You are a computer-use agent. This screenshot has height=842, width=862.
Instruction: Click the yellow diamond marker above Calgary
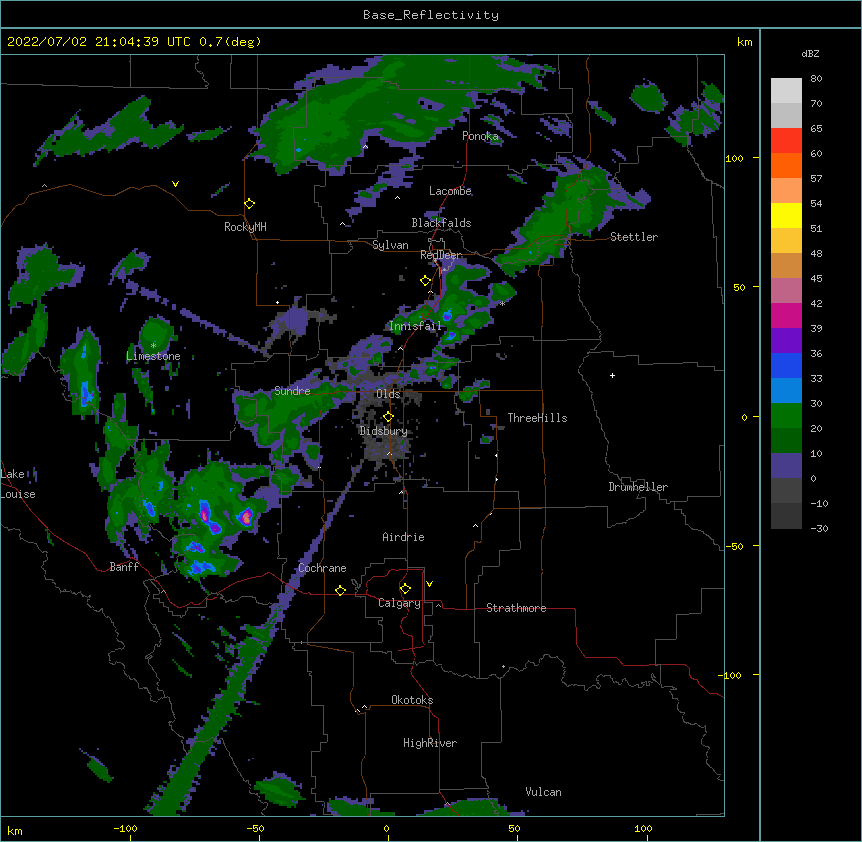405,589
